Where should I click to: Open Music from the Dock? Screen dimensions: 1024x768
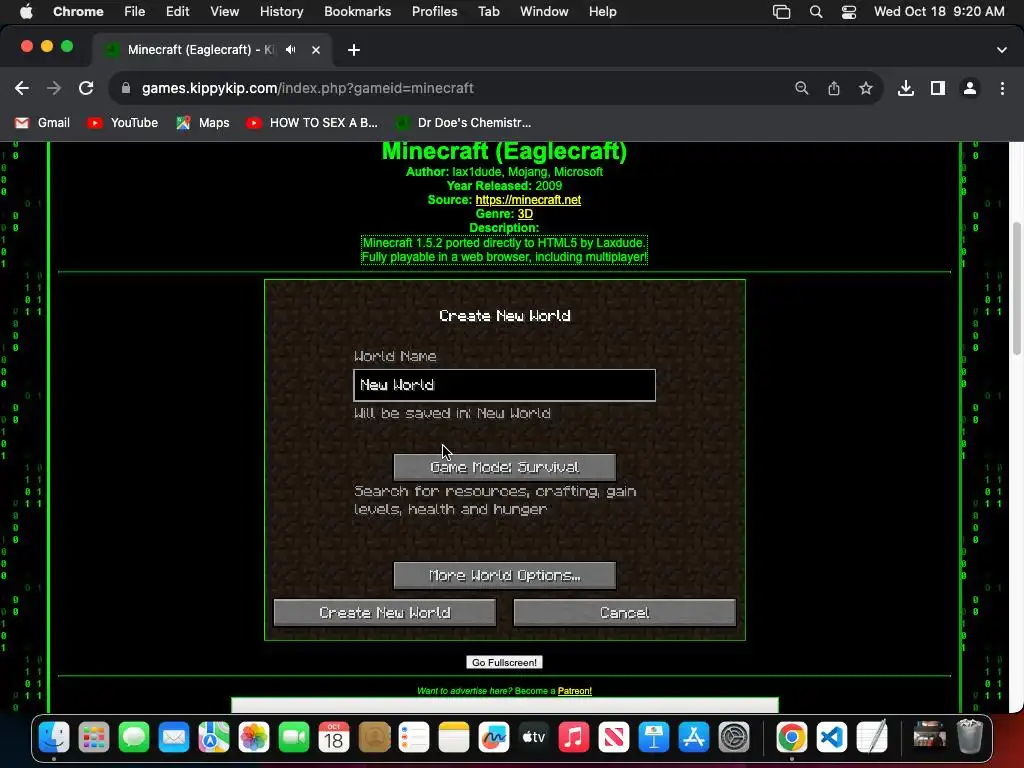pos(573,737)
